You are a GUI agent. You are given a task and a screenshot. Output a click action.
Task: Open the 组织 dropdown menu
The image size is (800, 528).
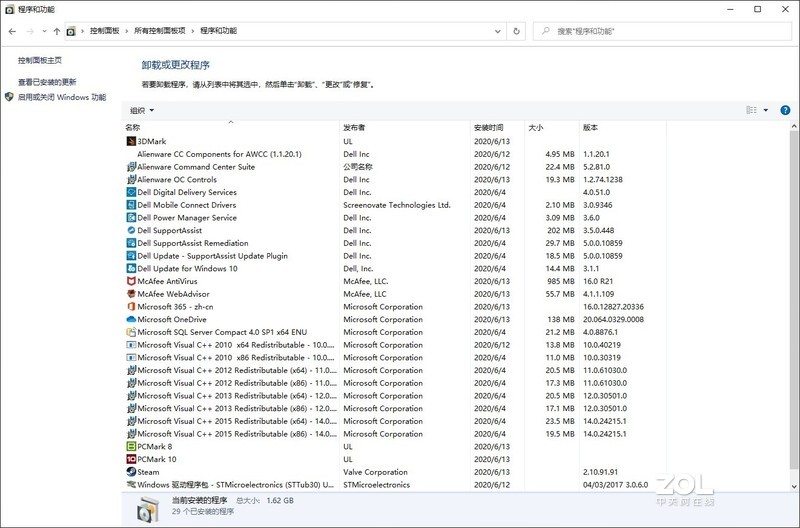point(142,110)
